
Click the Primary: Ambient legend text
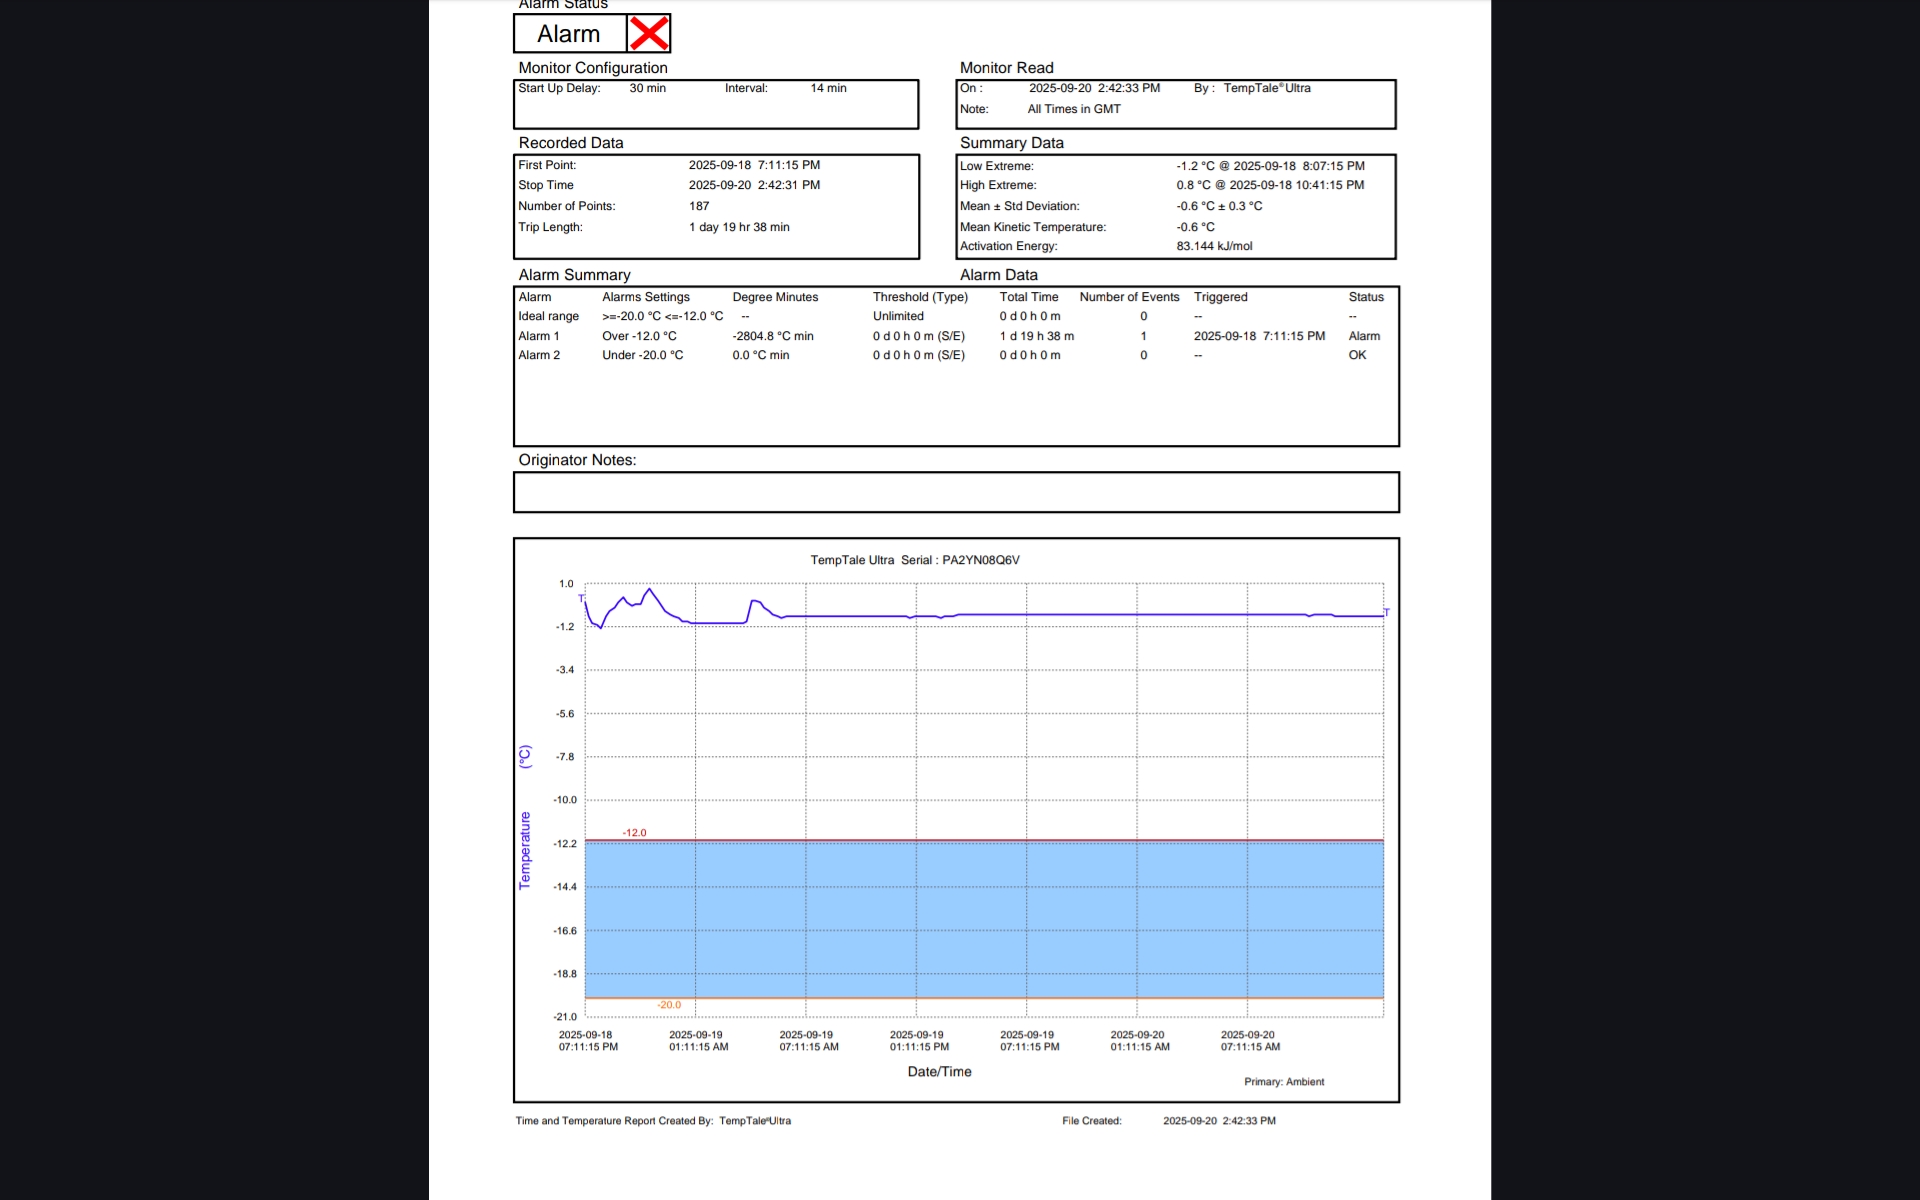[1283, 1082]
